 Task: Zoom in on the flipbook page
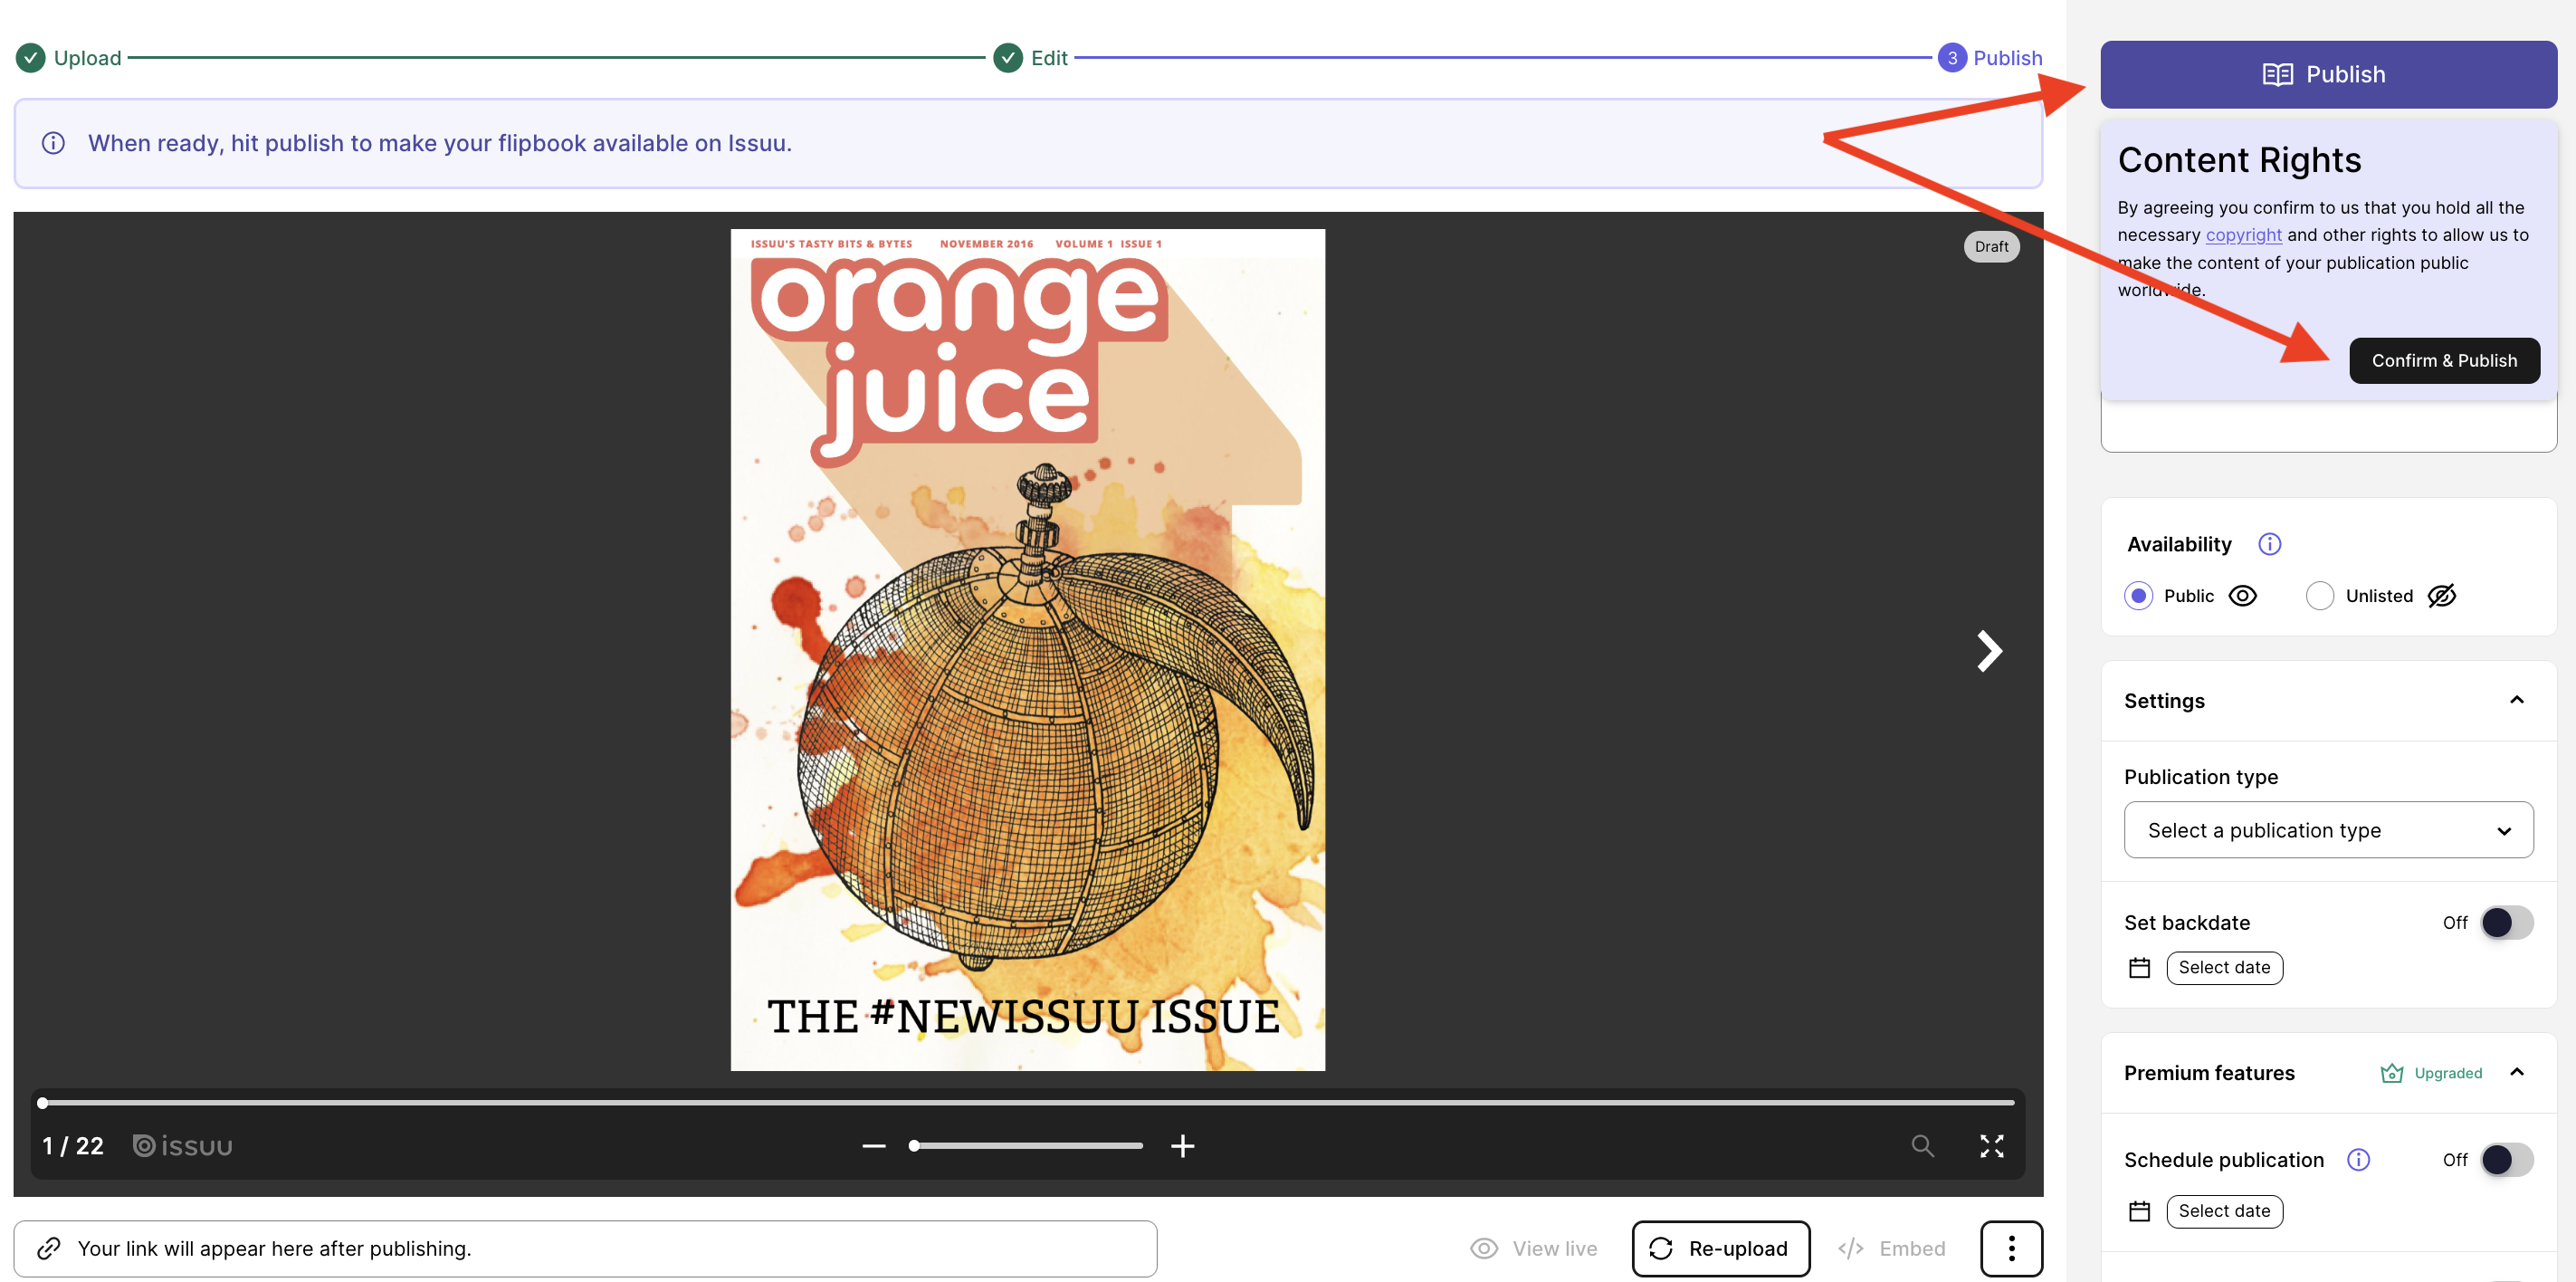coord(1183,1146)
